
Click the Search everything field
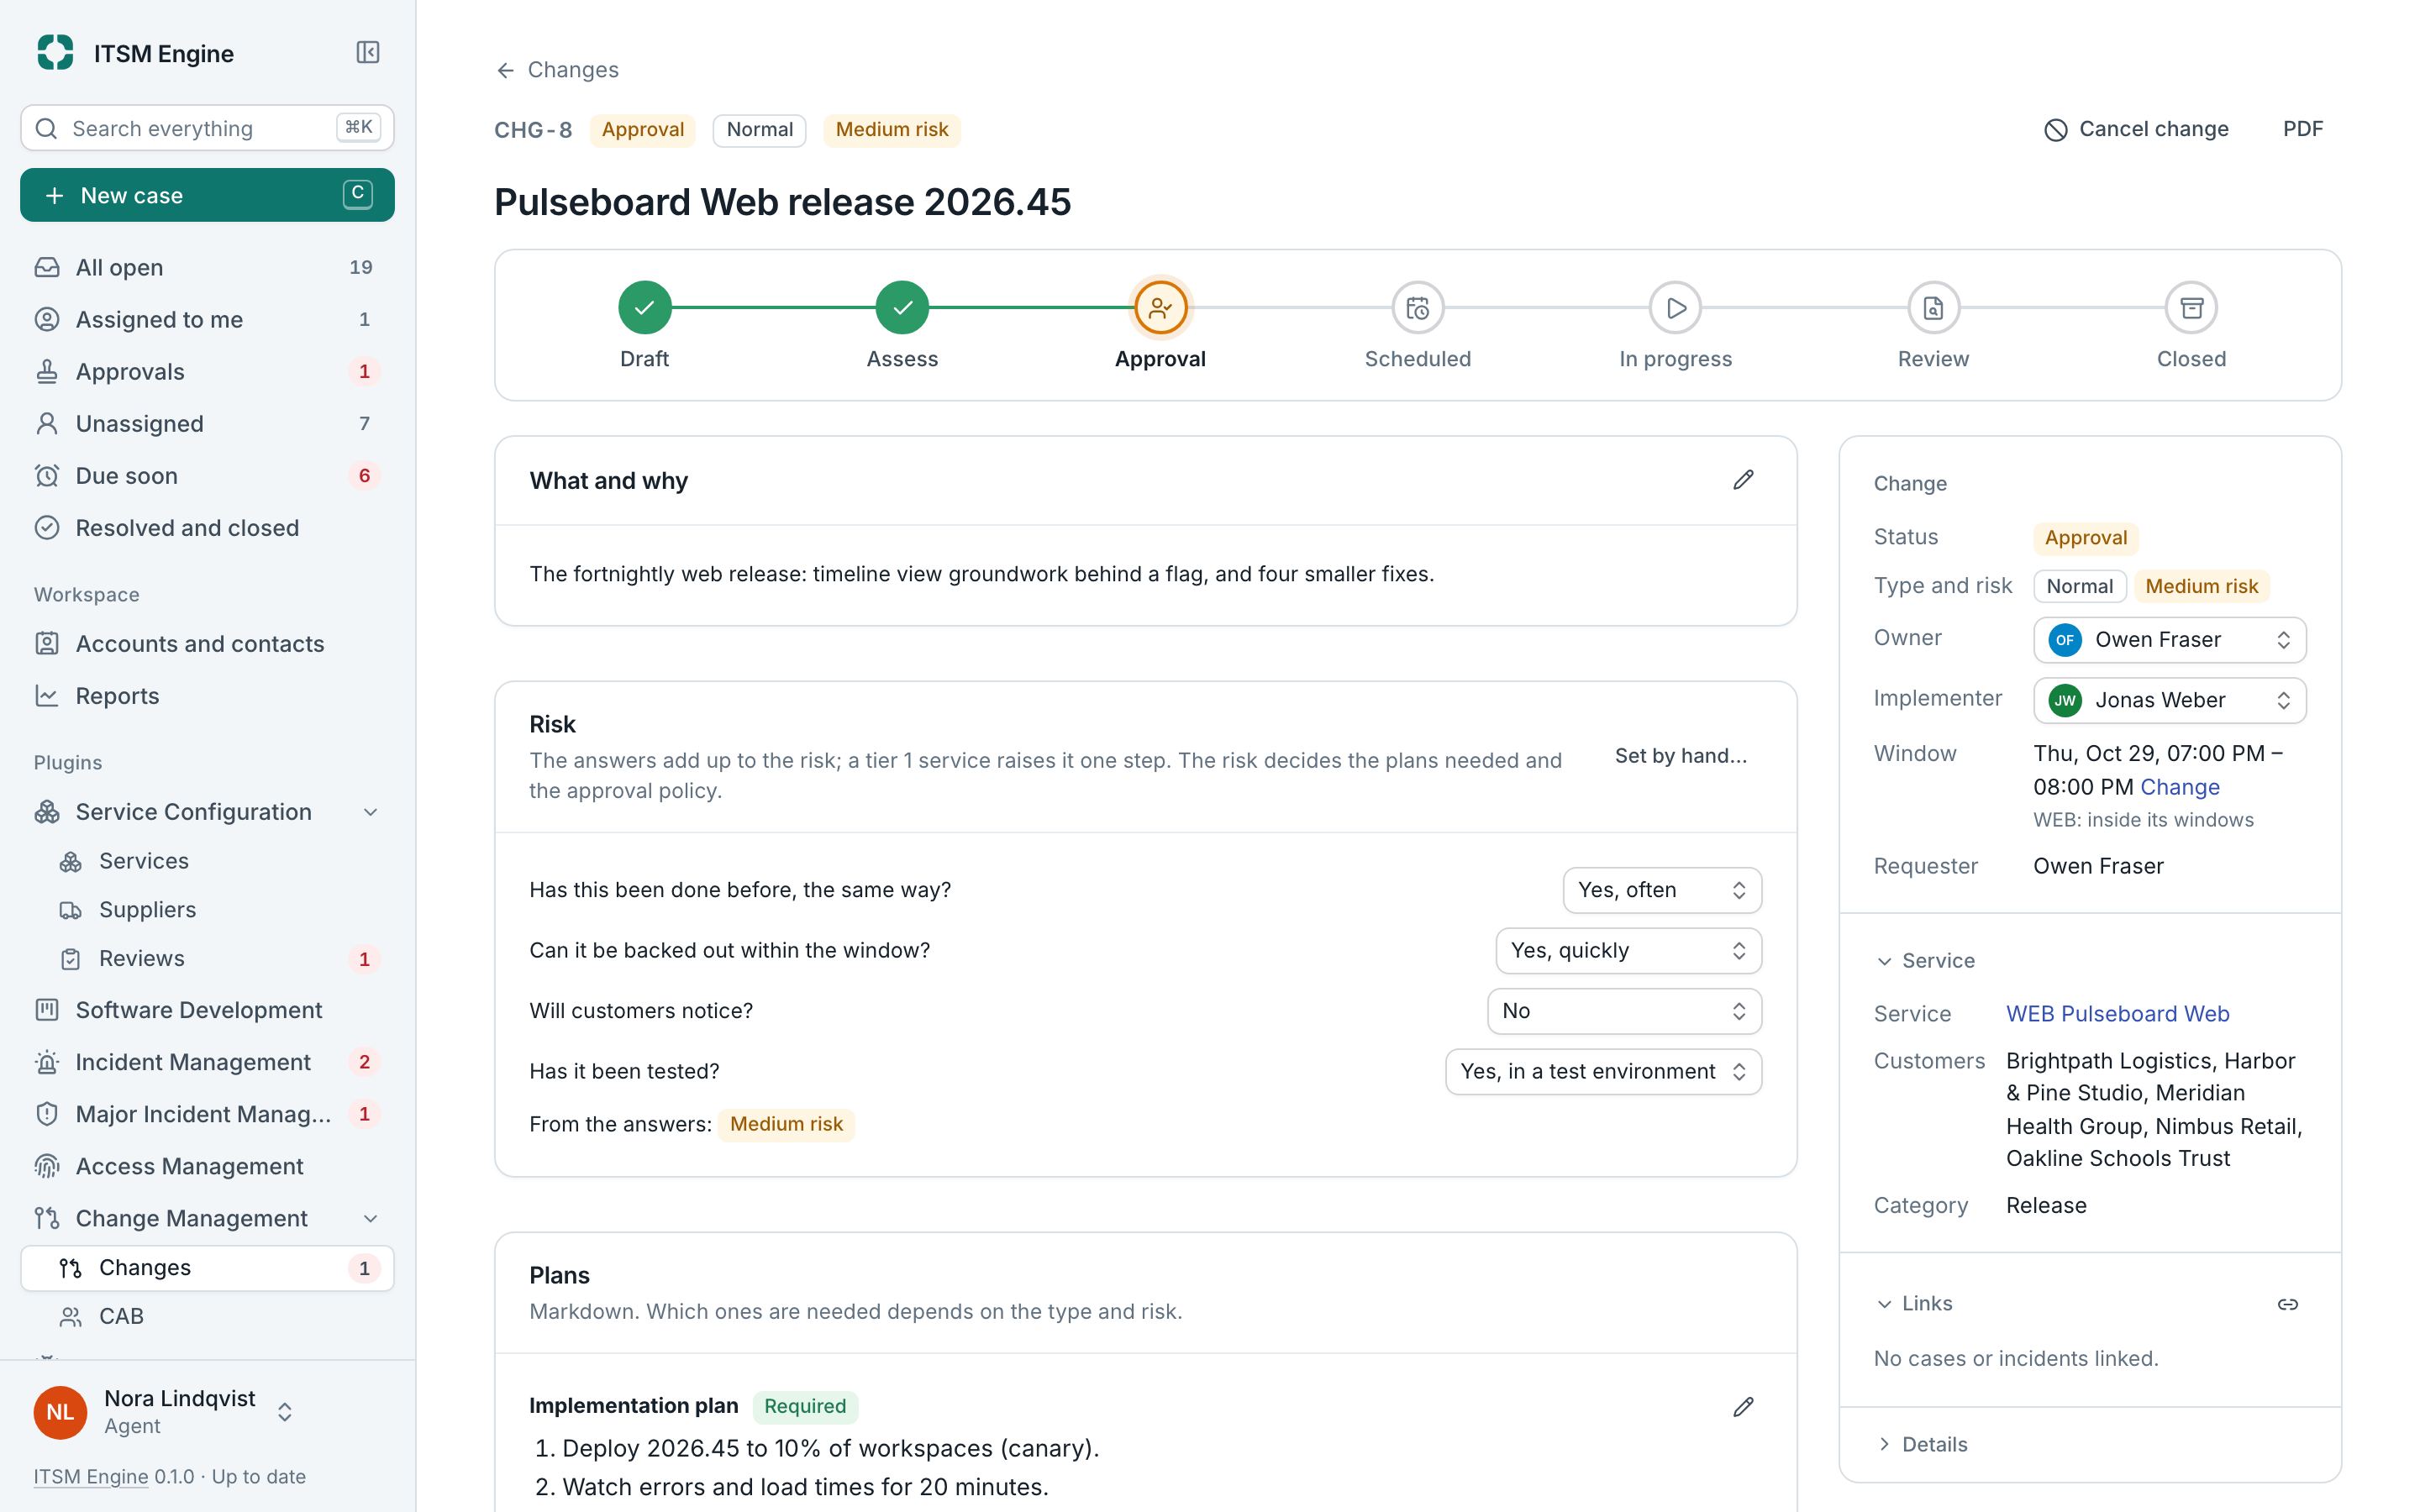[x=207, y=128]
